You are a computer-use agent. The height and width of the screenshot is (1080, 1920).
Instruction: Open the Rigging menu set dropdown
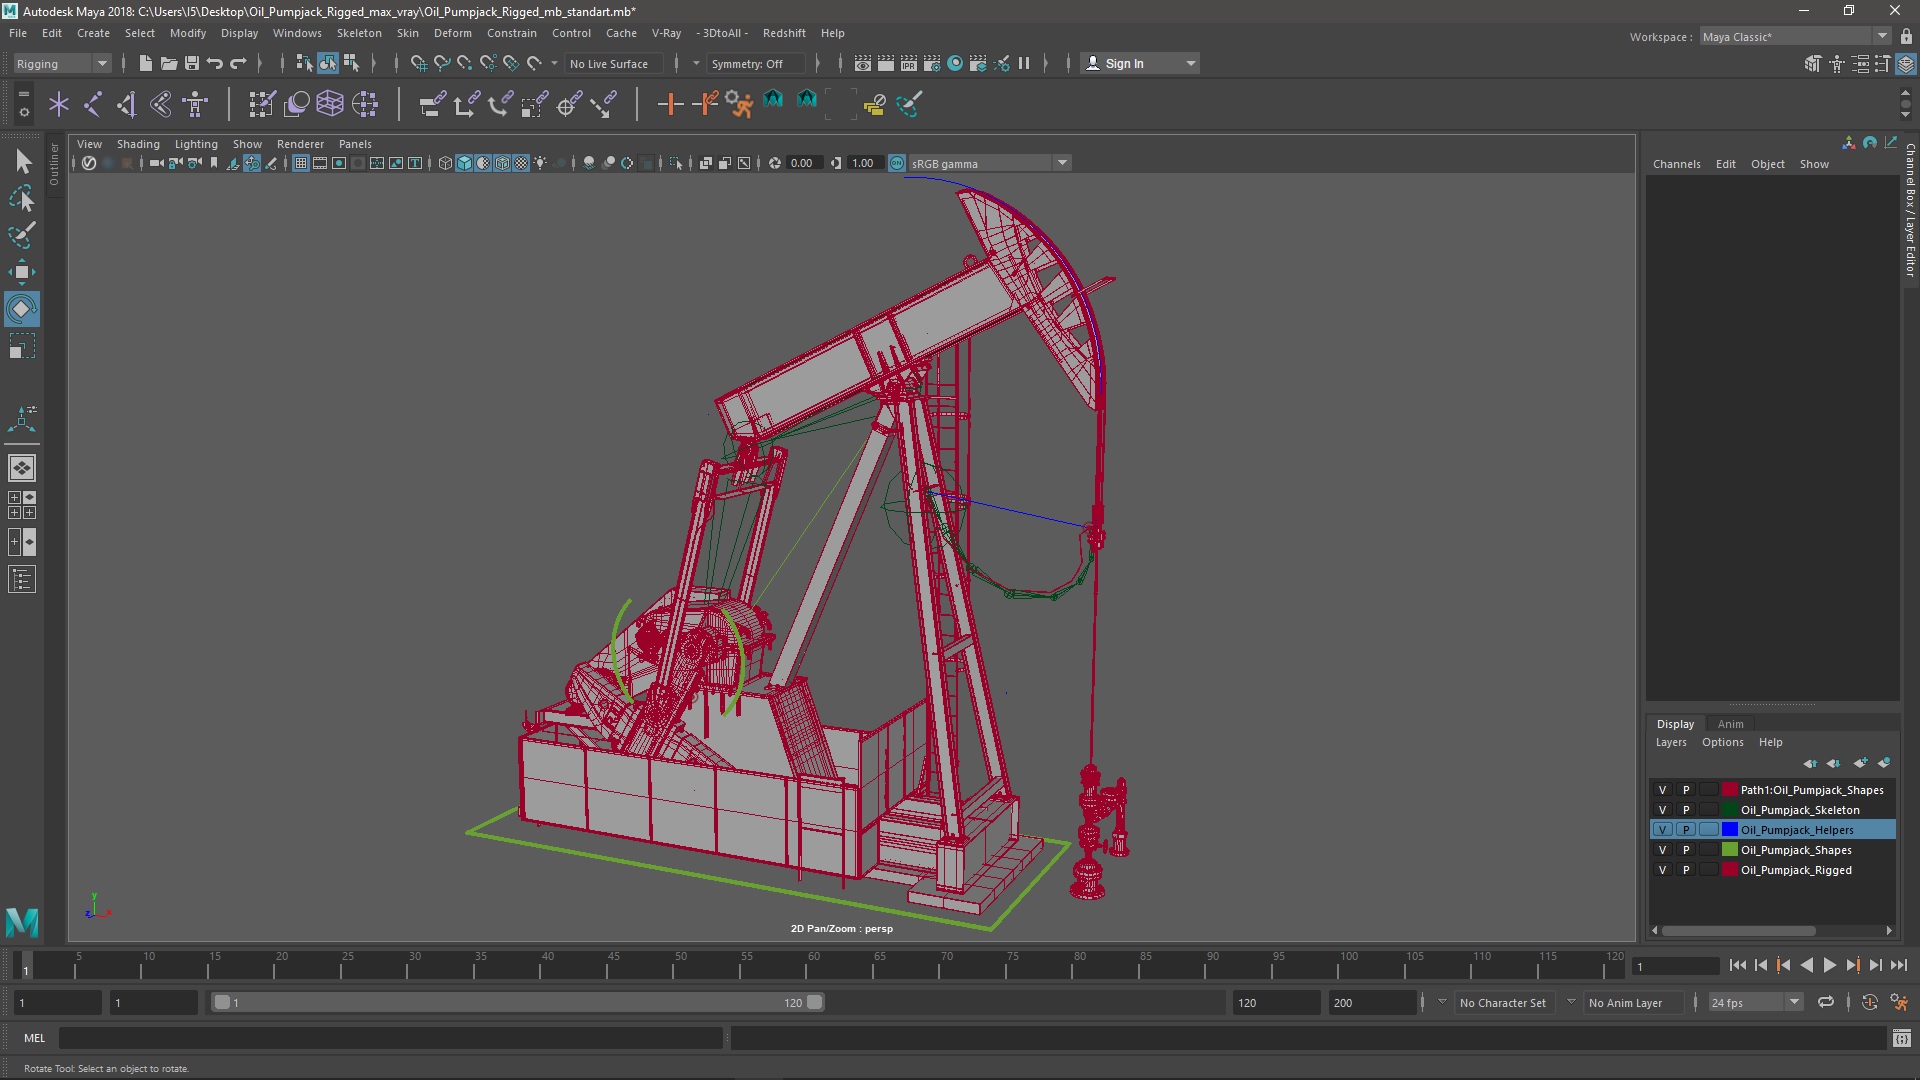[62, 63]
